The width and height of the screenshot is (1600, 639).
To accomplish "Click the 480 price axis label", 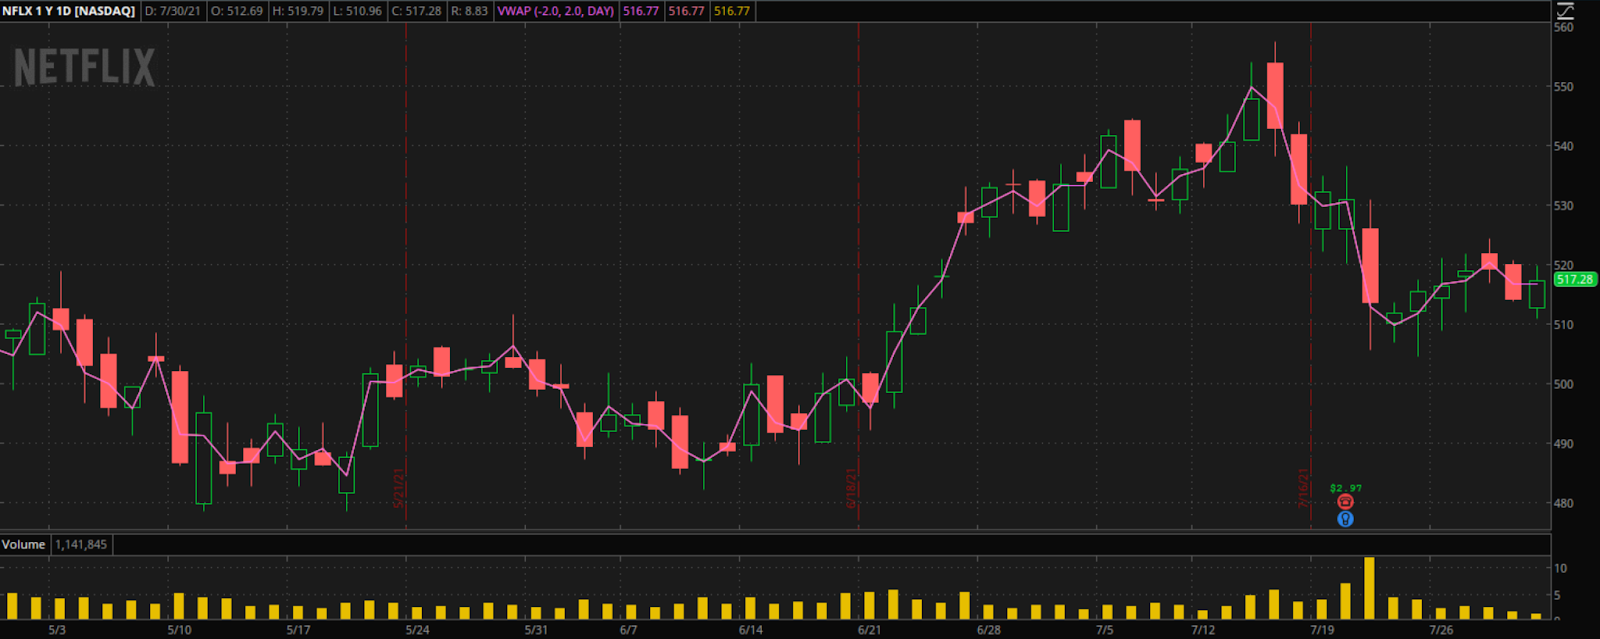I will click(x=1563, y=504).
